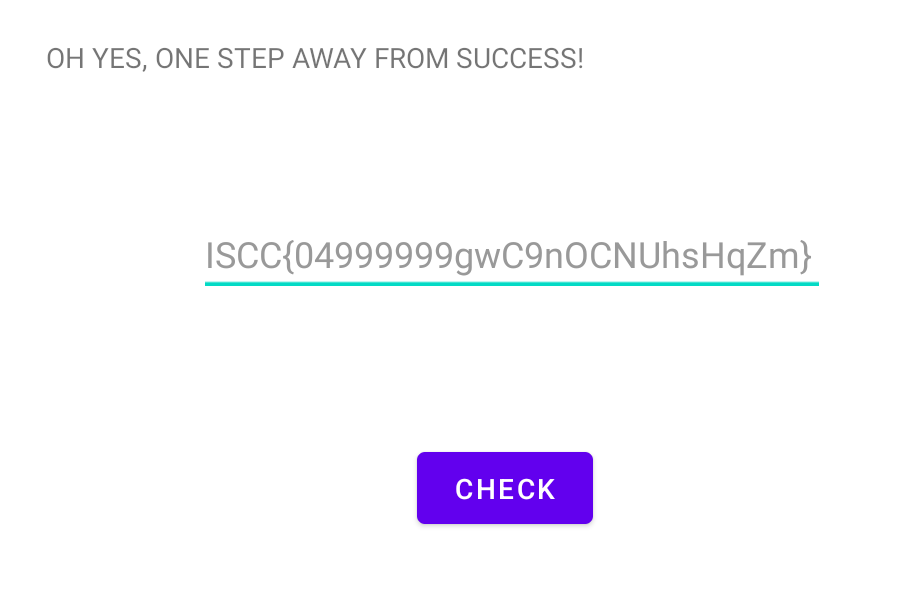Click the 'gwC9nOCNUhsHqZm' portion of the flag

627,258
